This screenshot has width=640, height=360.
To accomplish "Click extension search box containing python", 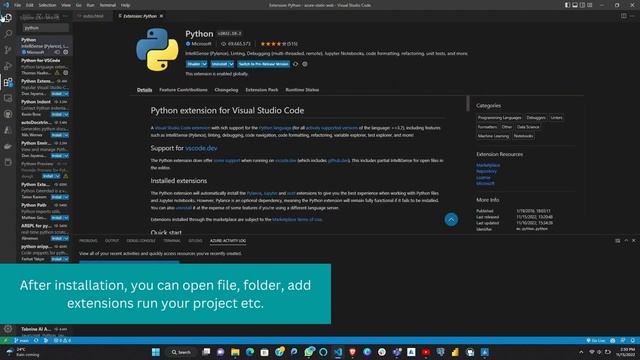I will pyautogui.click(x=45, y=28).
